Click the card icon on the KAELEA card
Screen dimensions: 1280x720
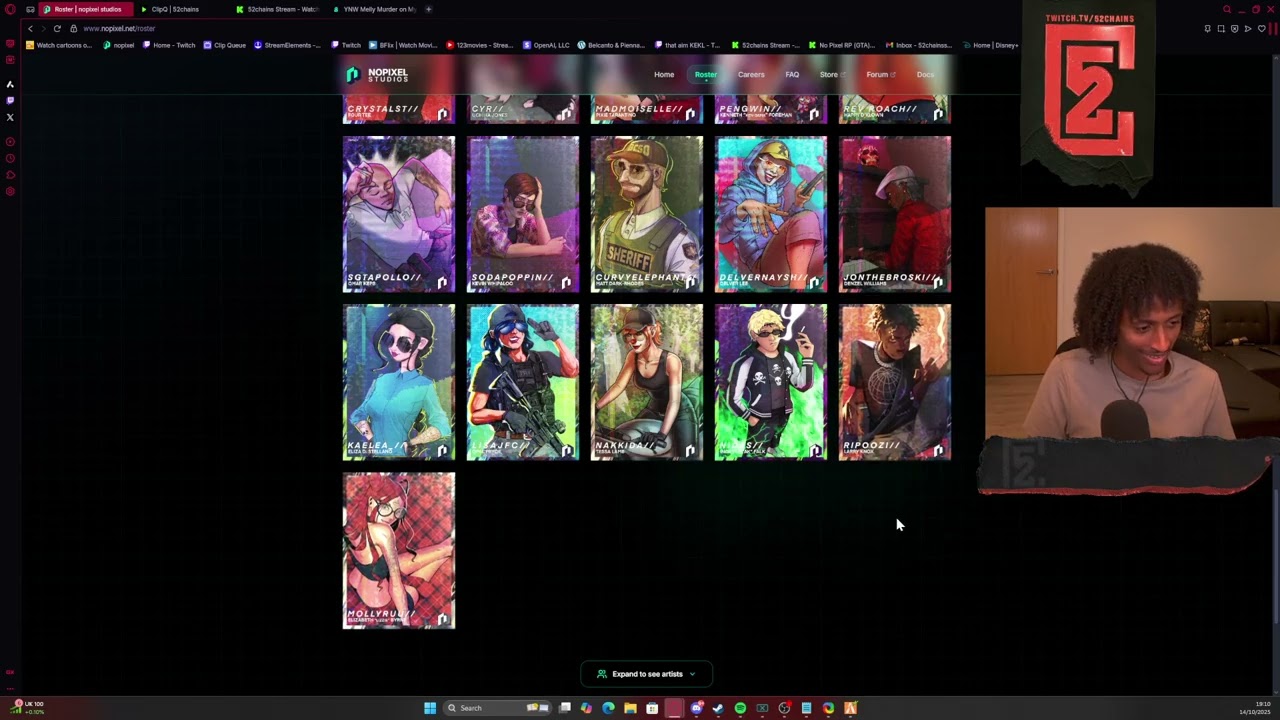pos(442,451)
